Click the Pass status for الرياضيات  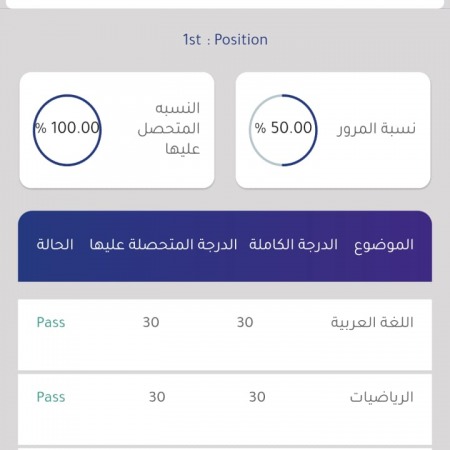pos(51,397)
